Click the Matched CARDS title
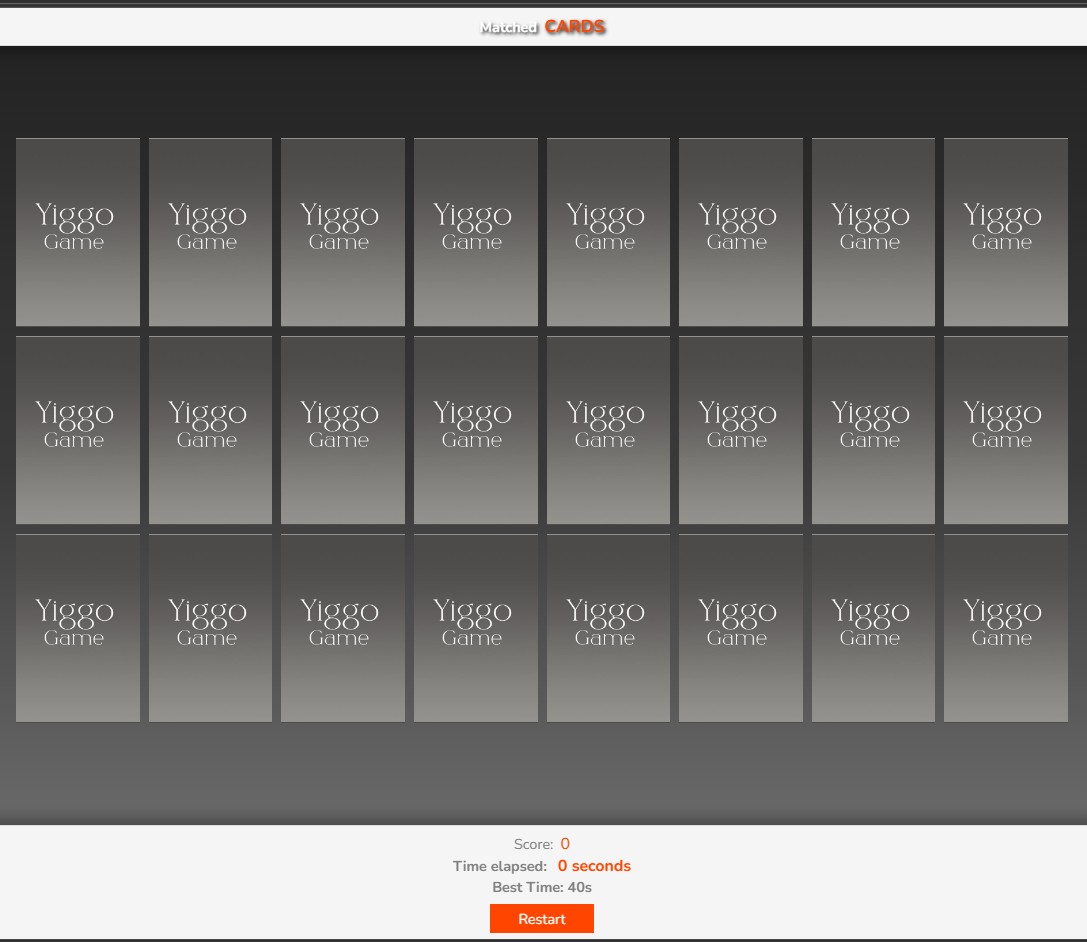 543,27
